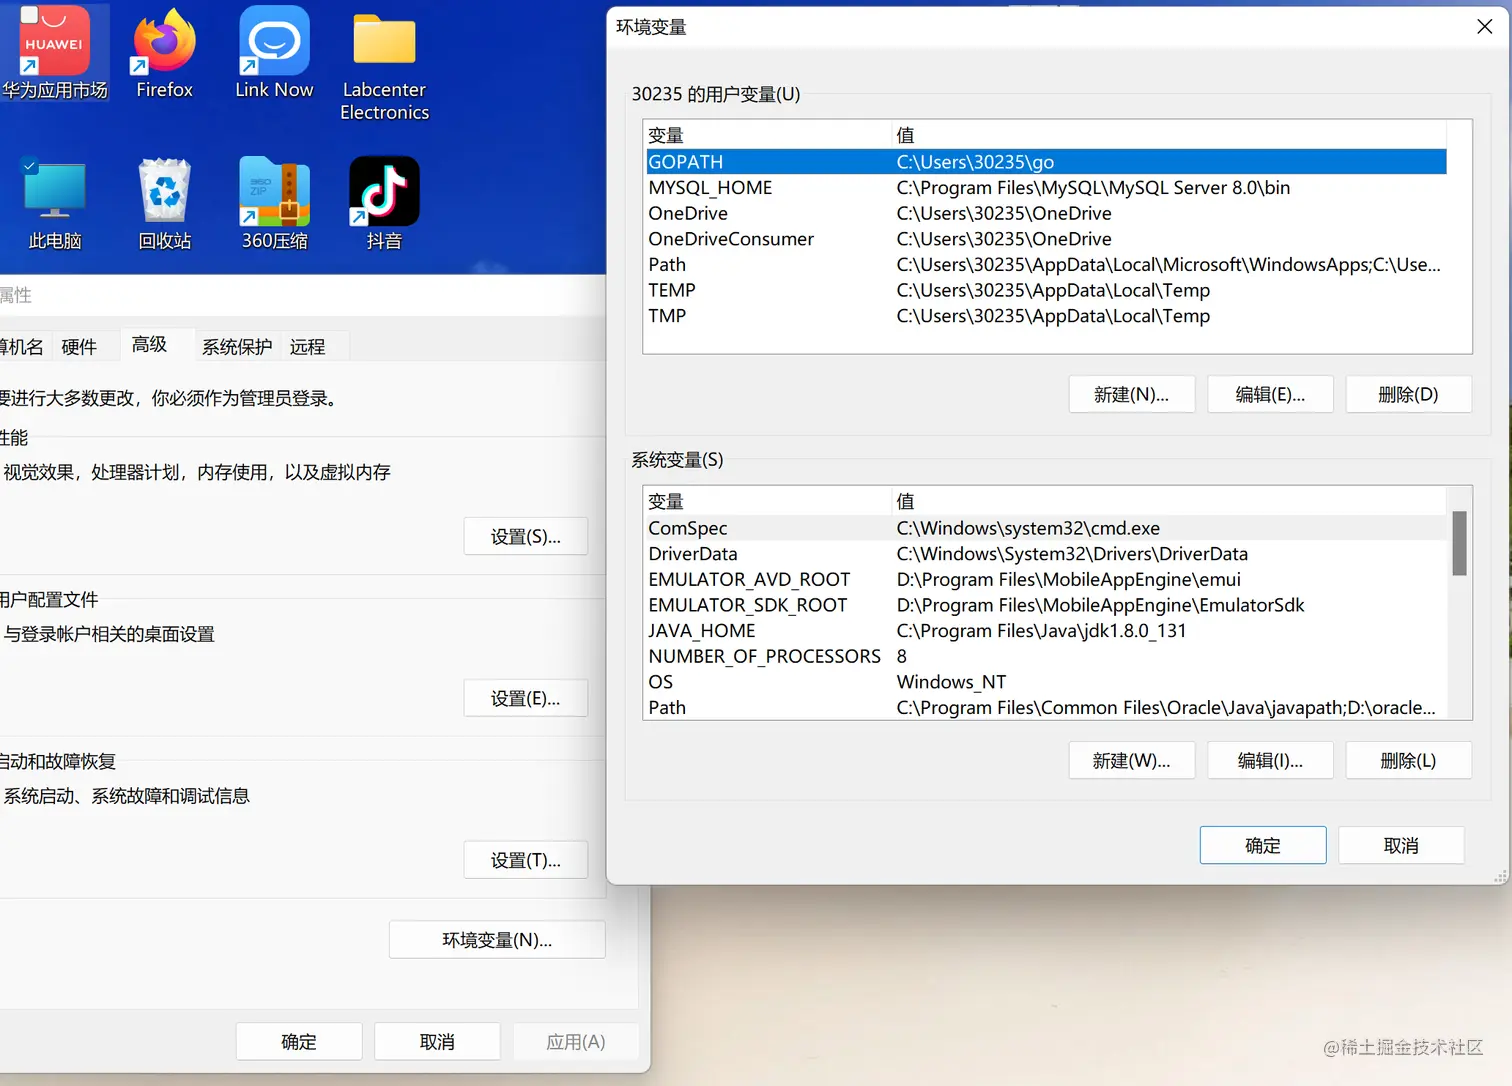Open performance 设置(S)... button
Screen dimensions: 1512x1086
point(526,536)
